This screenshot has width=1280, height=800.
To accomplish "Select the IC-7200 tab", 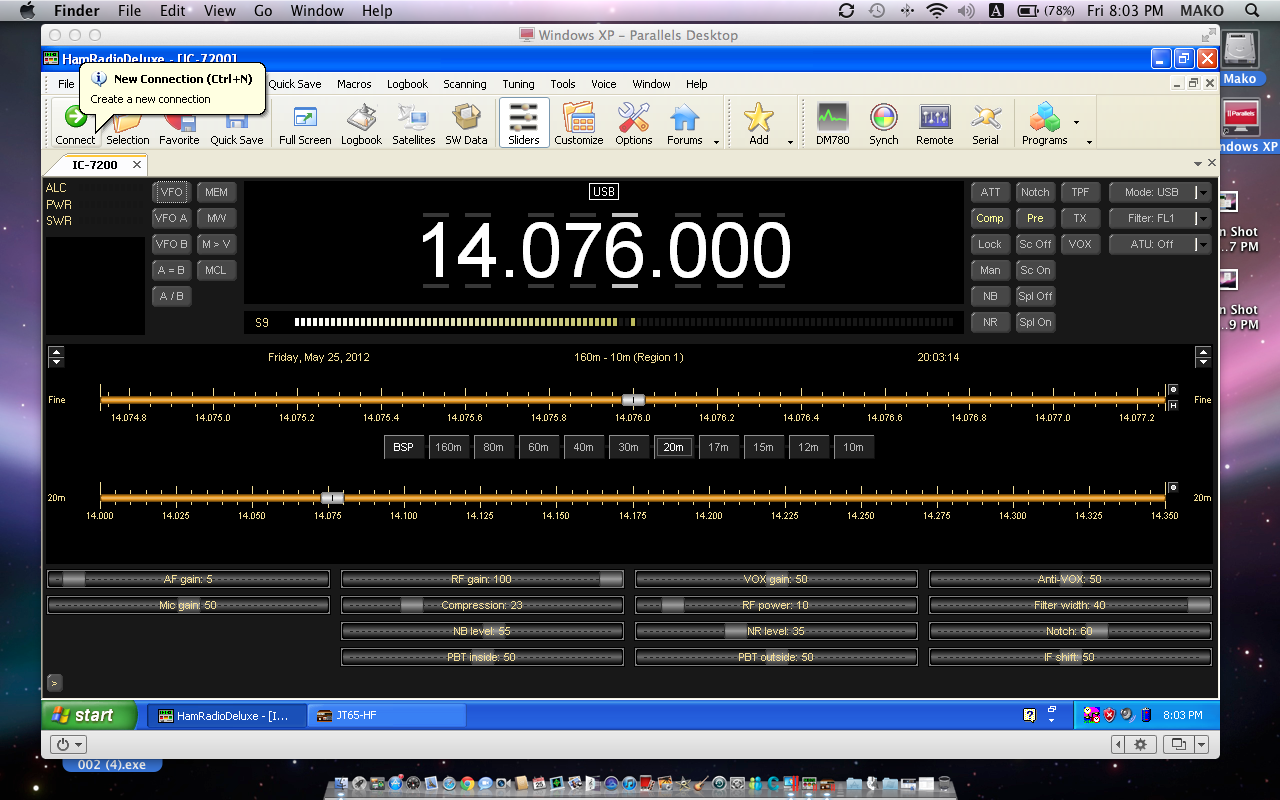I will click(x=95, y=165).
